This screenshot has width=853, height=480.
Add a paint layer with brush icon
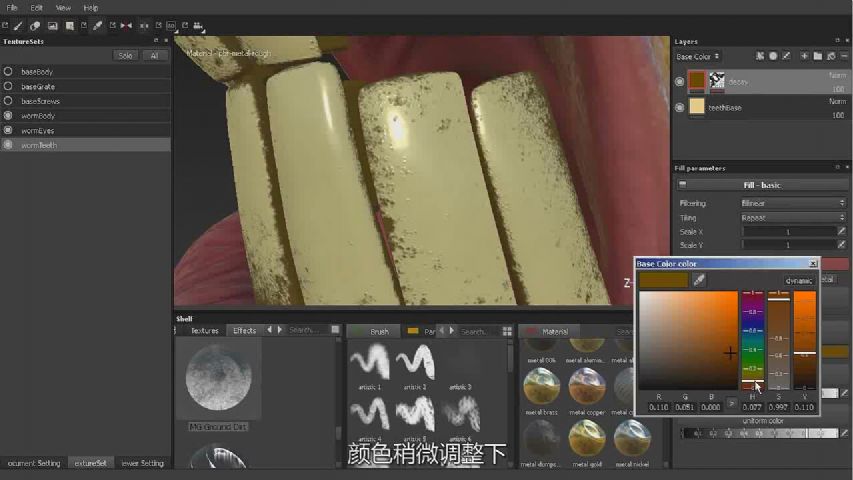click(x=786, y=56)
